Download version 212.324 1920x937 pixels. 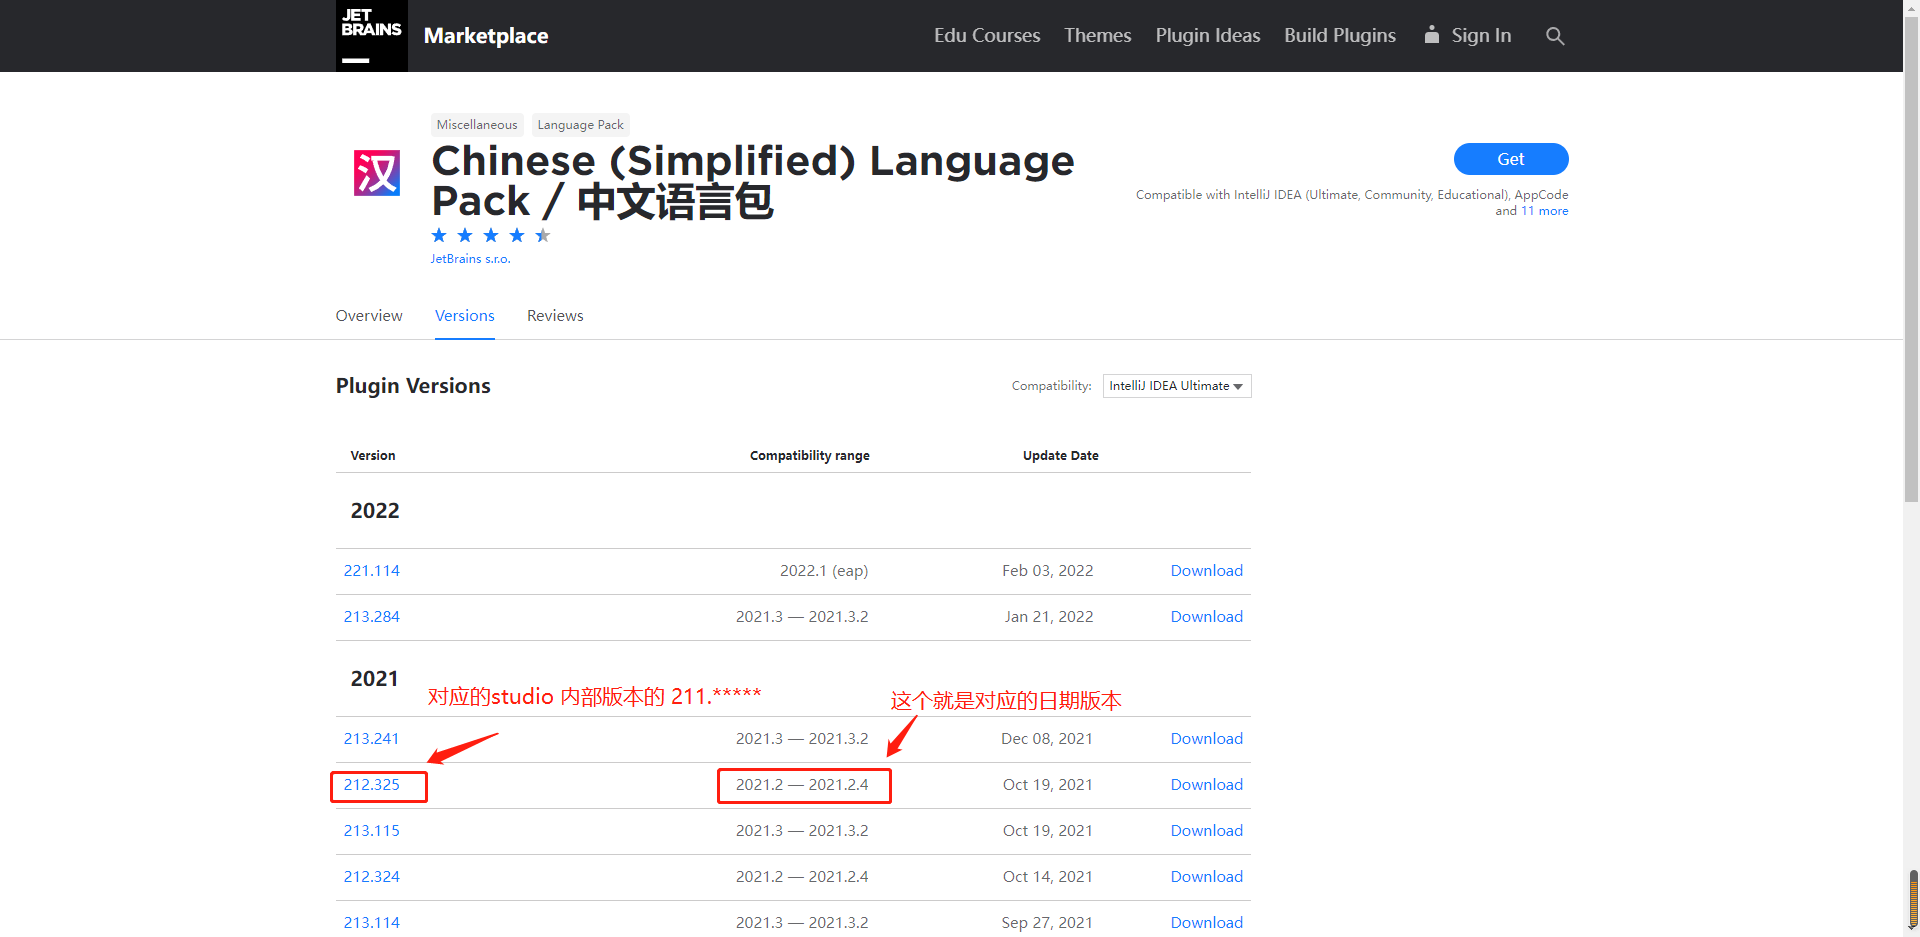(x=1207, y=877)
